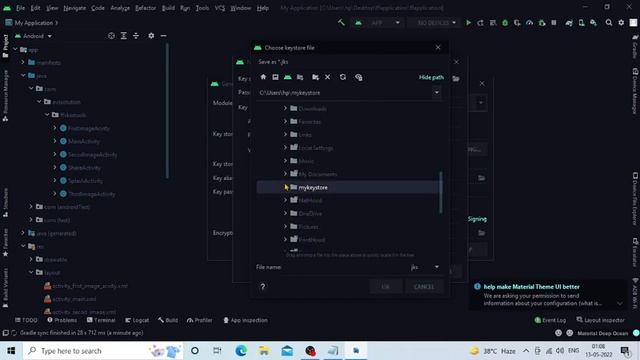
Task: Open the Logcat tool window tab
Action: point(137,320)
